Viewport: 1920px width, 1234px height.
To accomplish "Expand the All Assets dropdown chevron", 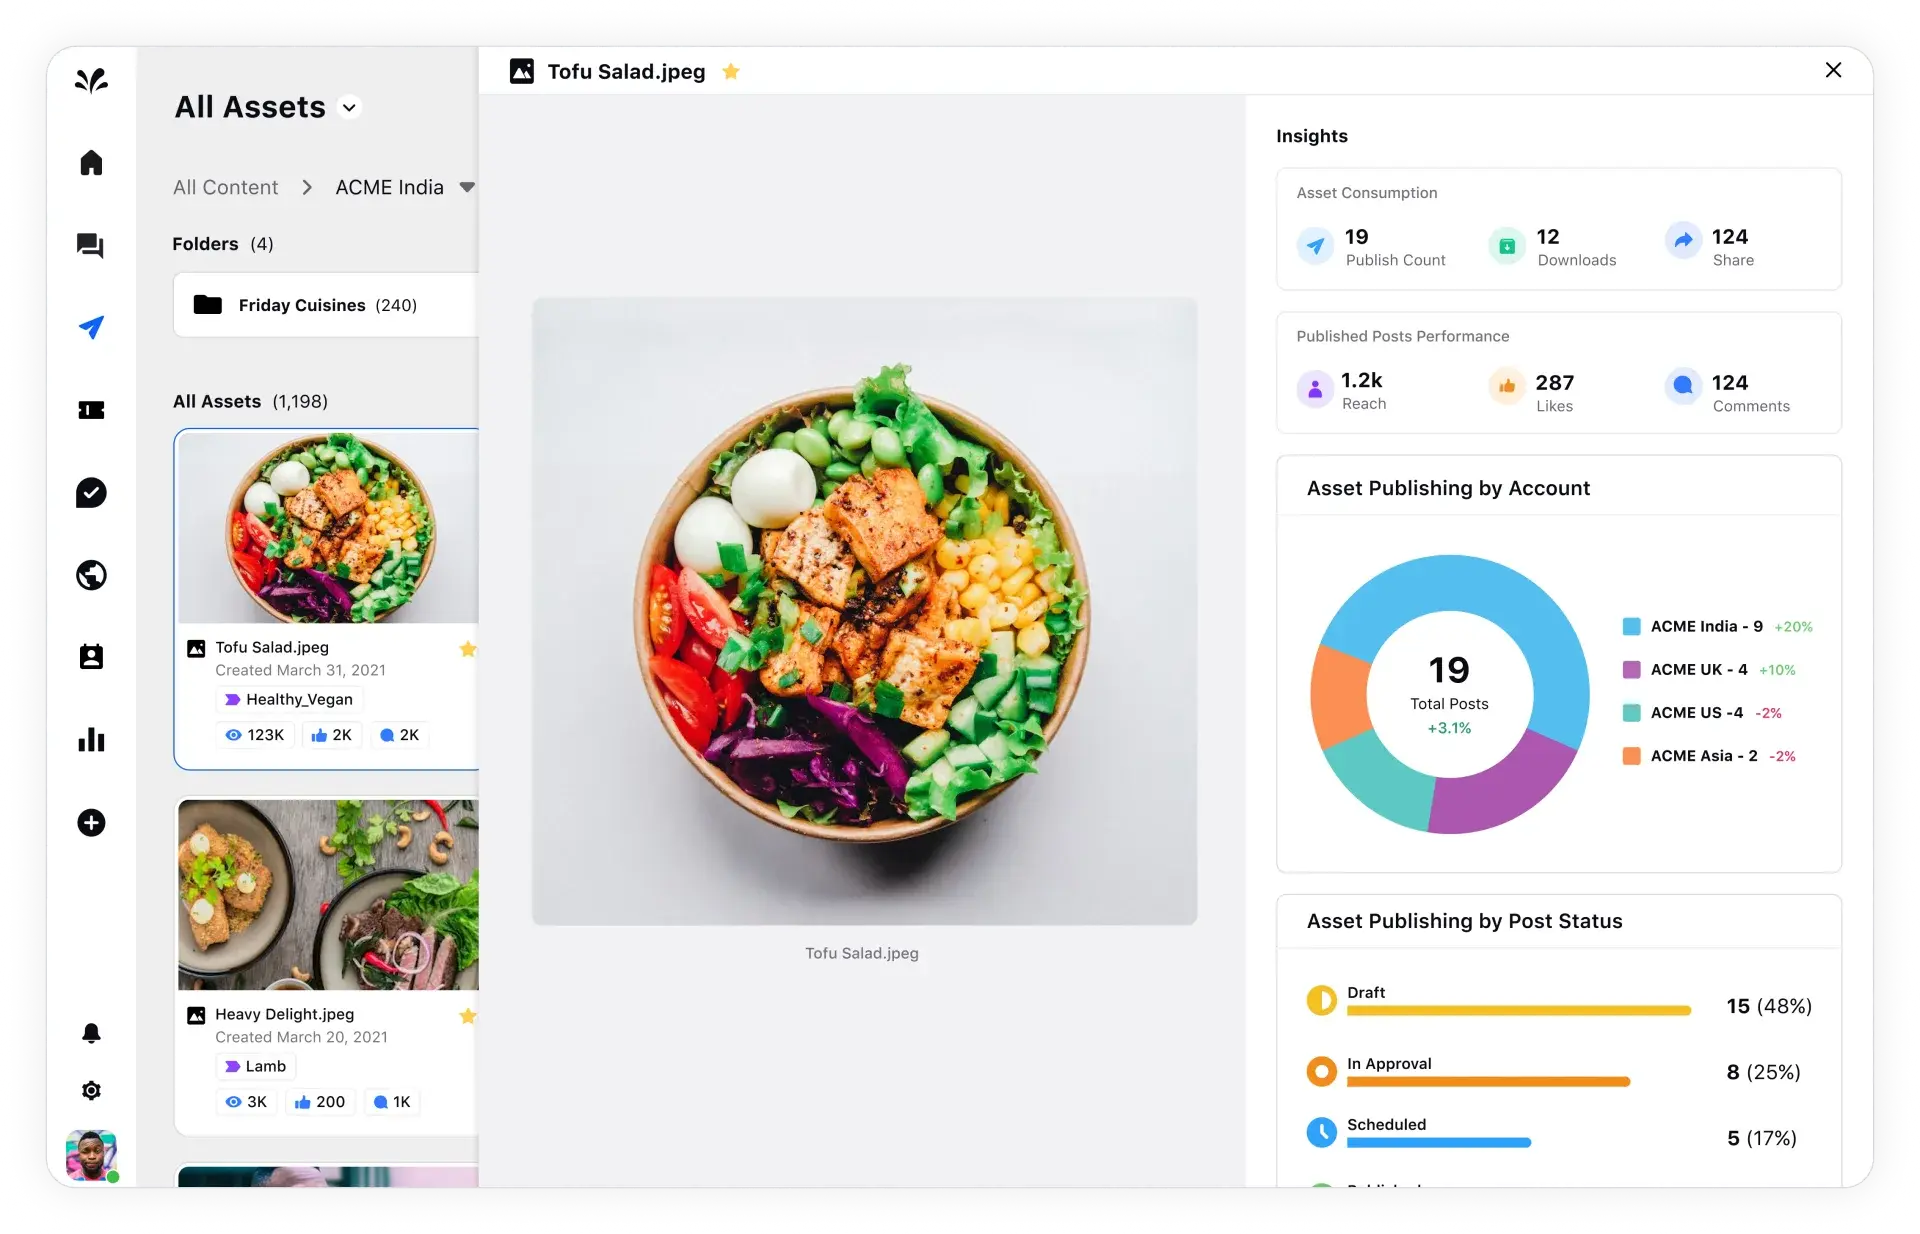I will coord(349,107).
